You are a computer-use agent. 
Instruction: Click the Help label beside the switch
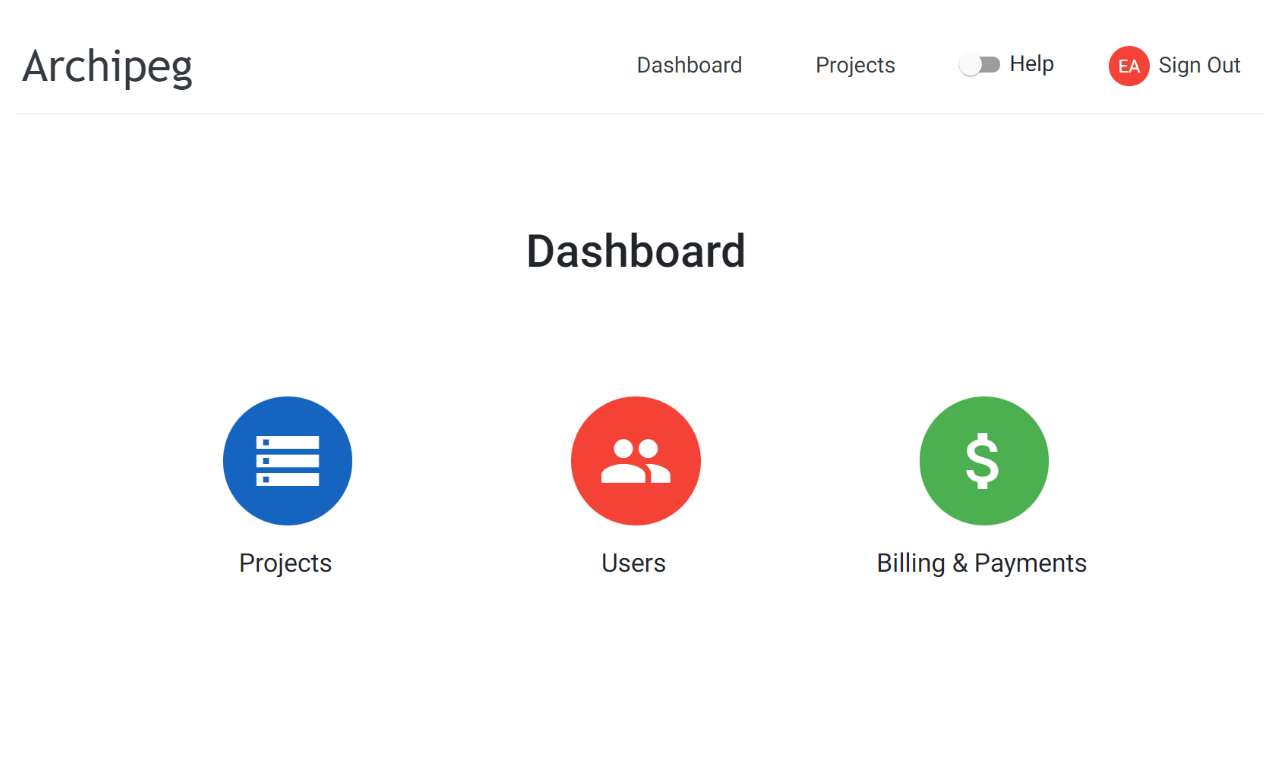coord(1032,64)
